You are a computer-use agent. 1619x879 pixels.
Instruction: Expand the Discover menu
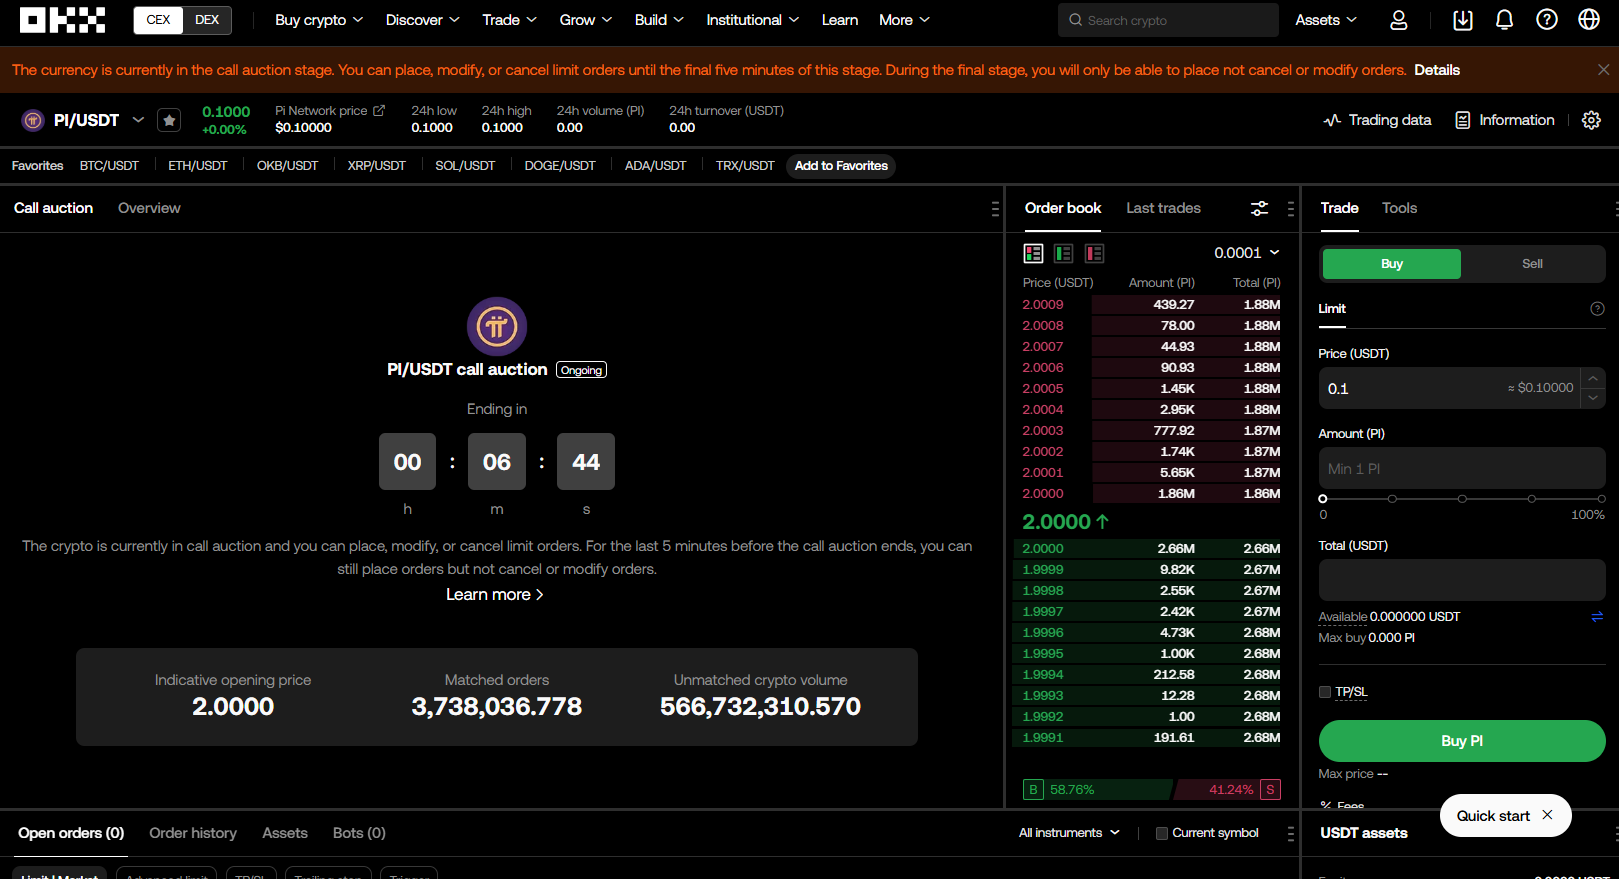point(422,20)
